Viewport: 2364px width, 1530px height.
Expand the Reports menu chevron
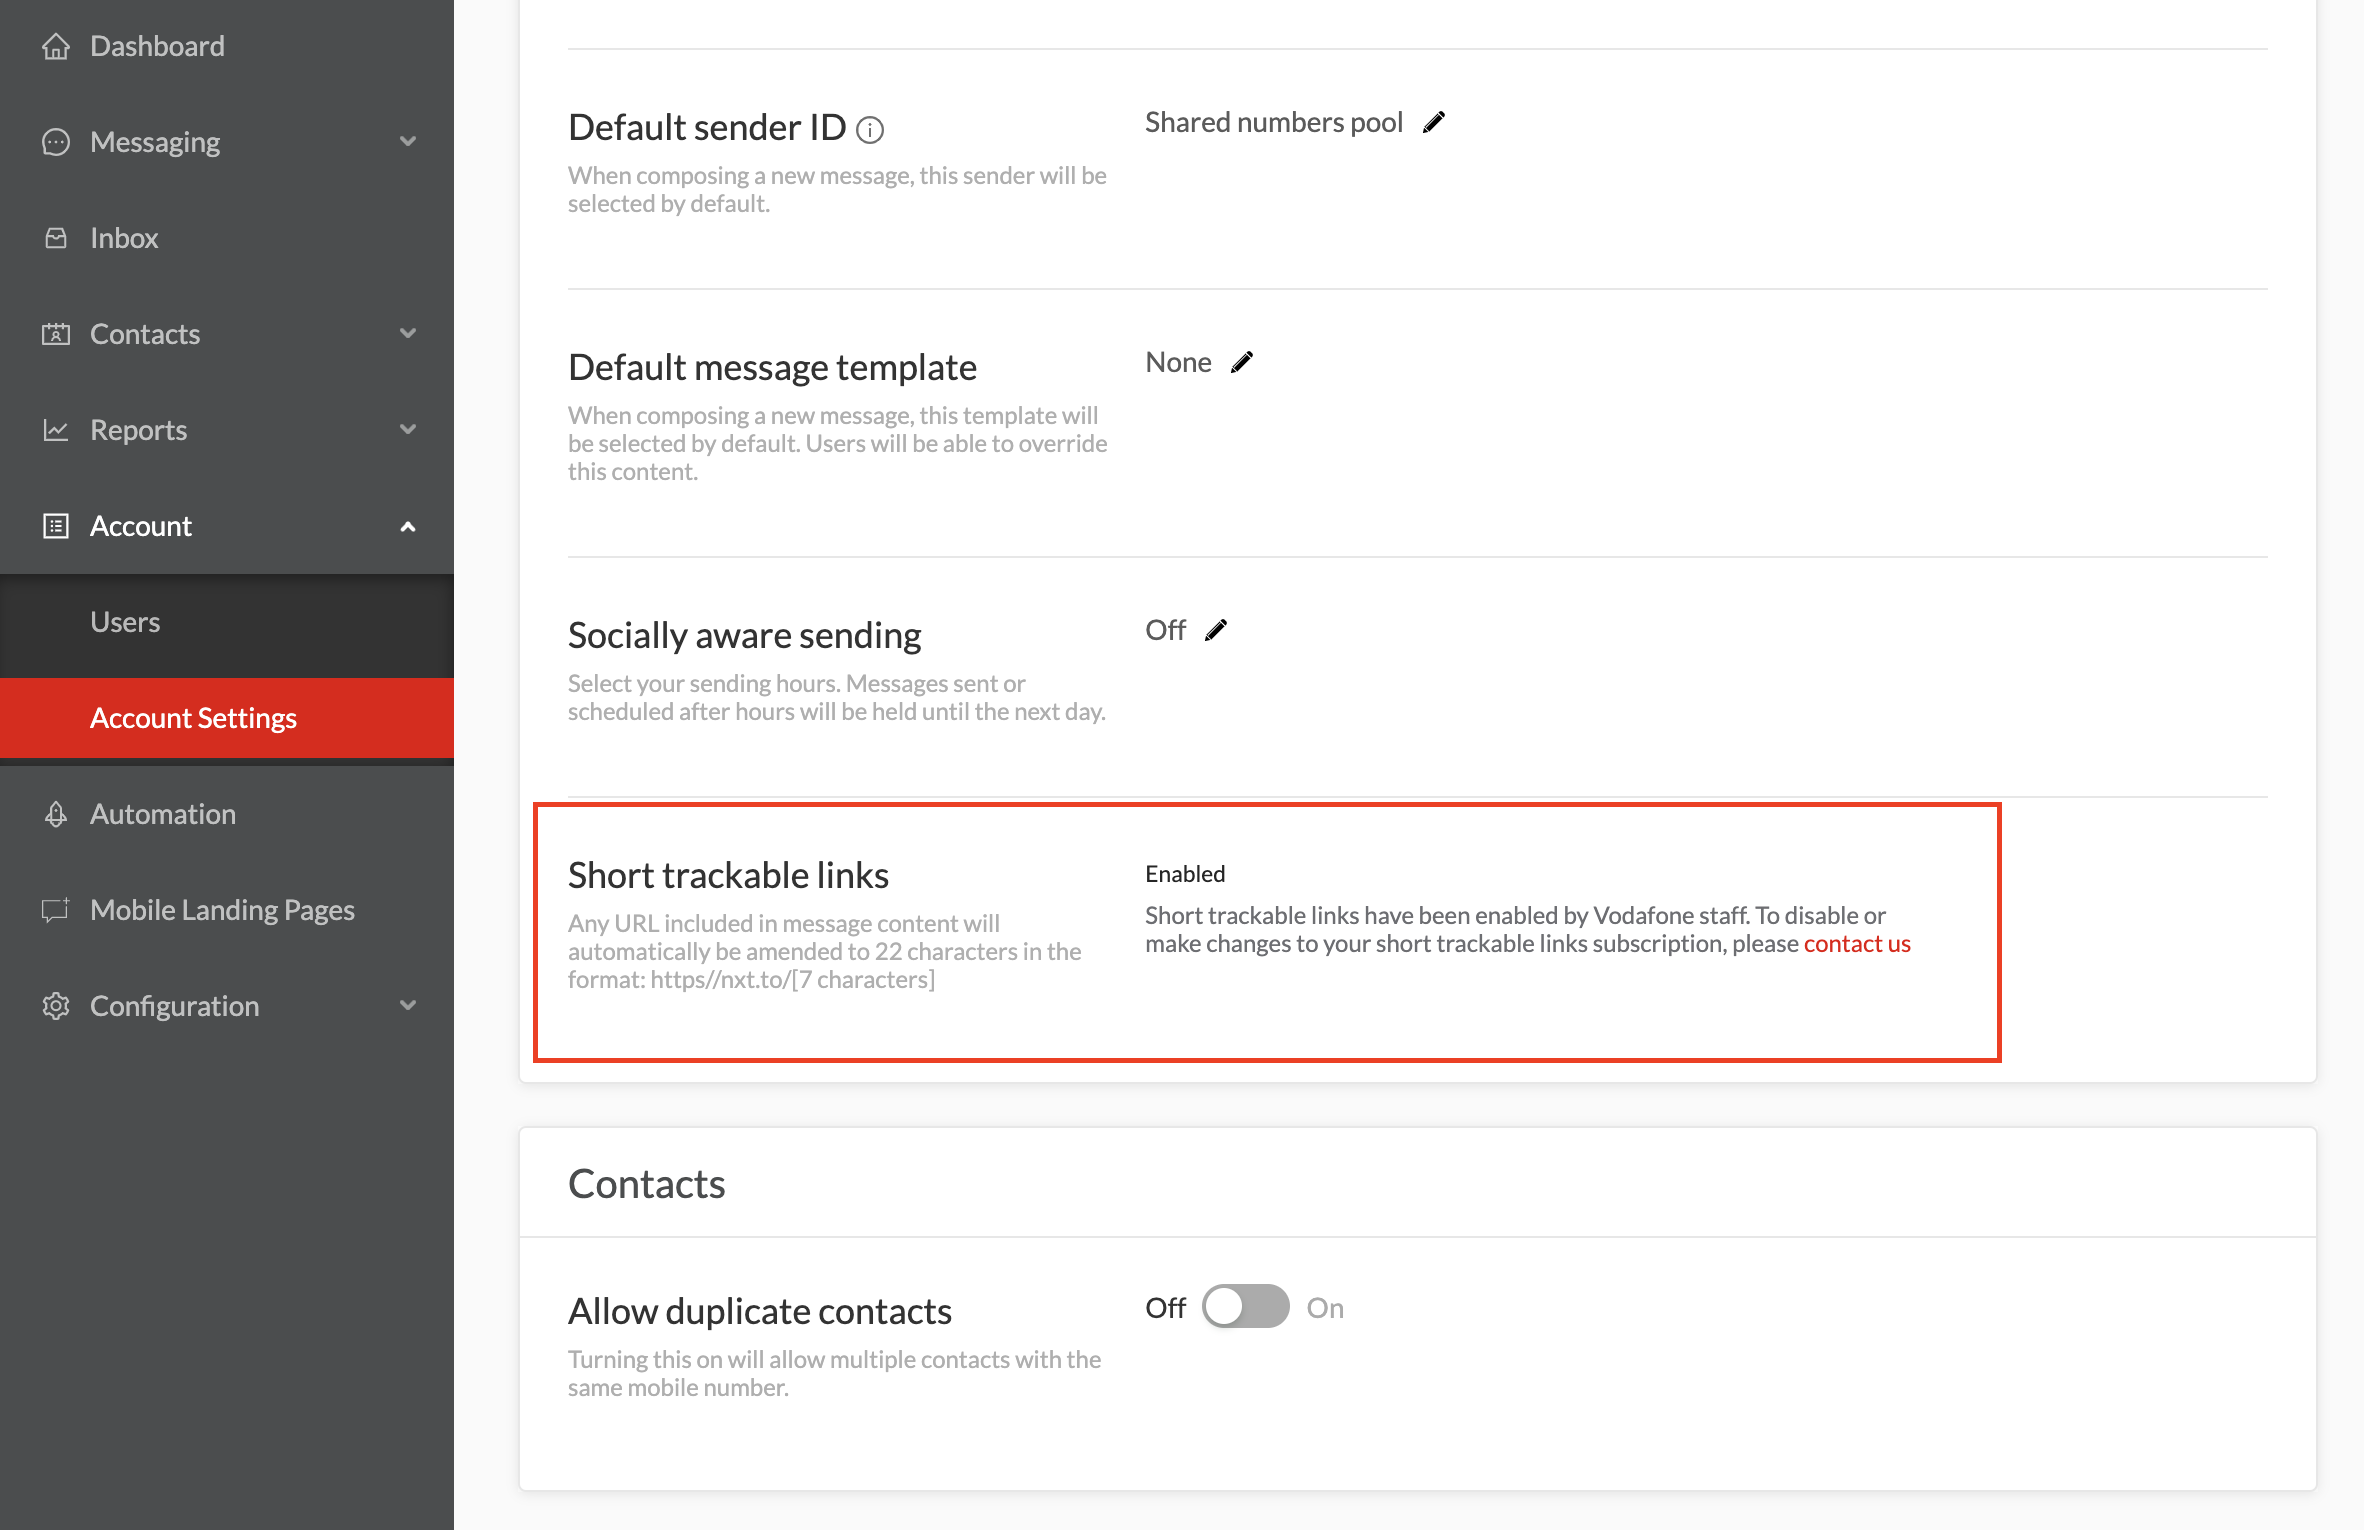pos(408,430)
